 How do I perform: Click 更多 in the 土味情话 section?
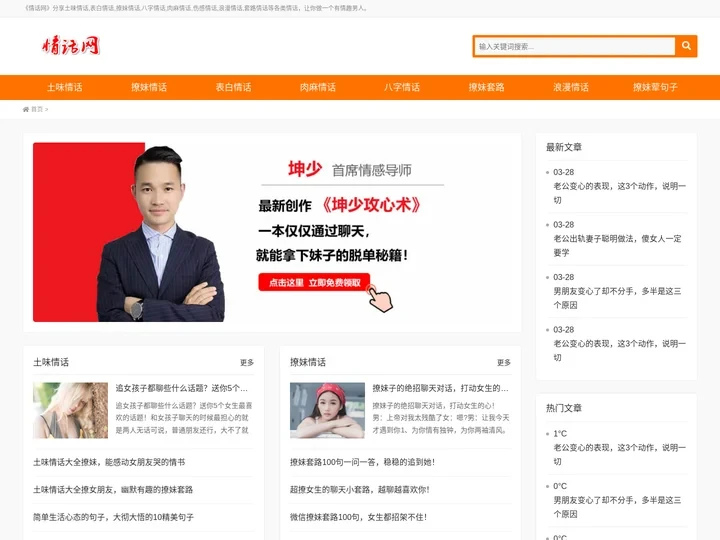point(247,363)
